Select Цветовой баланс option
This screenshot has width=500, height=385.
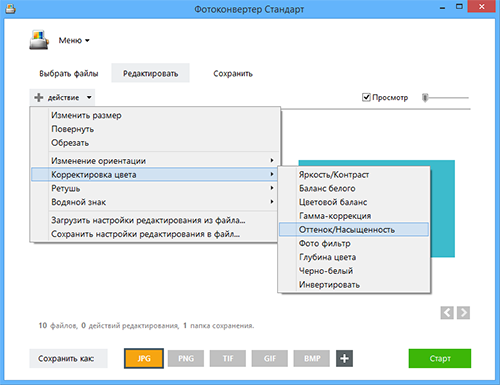pyautogui.click(x=354, y=202)
